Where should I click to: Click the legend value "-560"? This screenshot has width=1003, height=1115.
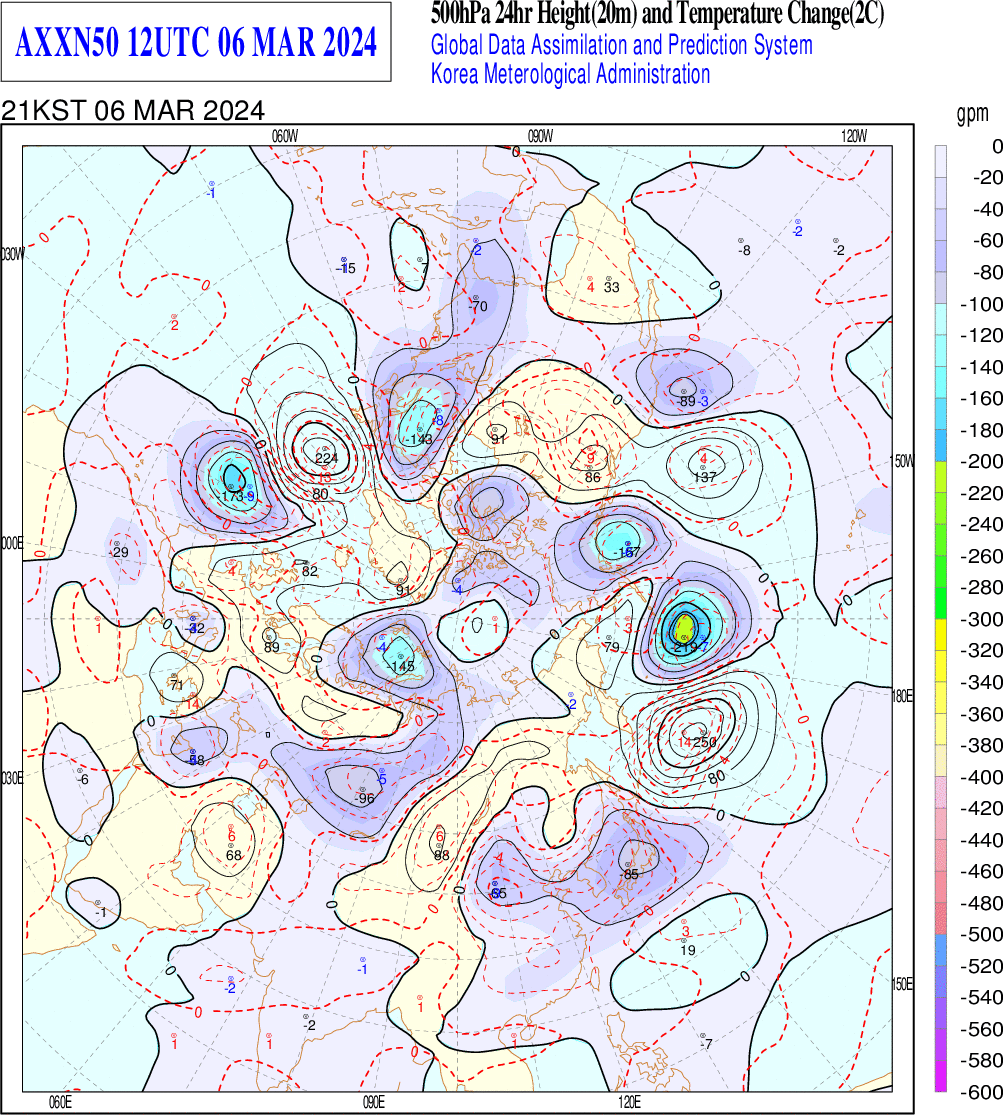(981, 1029)
